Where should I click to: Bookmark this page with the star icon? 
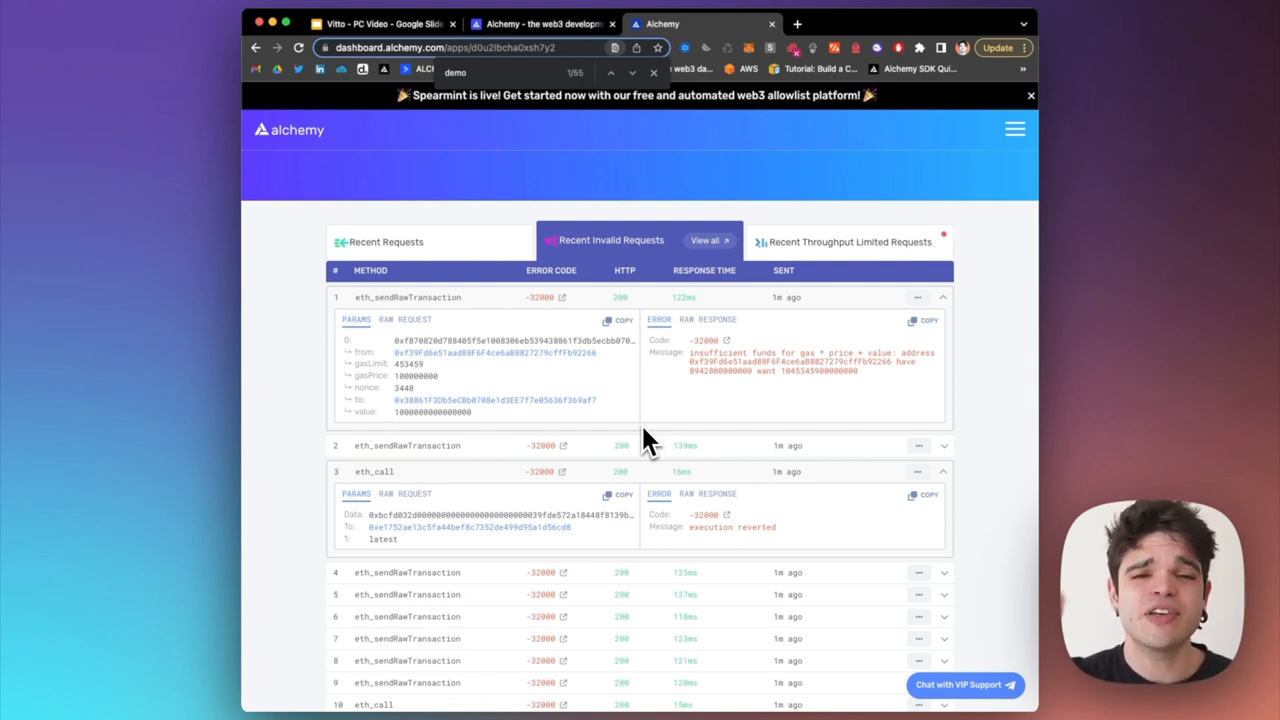point(657,48)
